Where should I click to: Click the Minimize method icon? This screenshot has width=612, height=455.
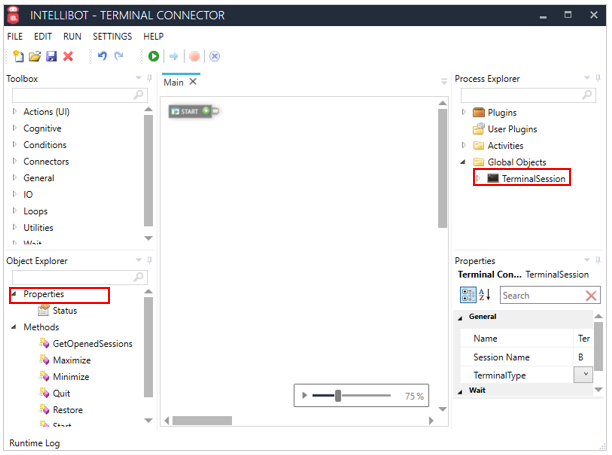[x=44, y=376]
